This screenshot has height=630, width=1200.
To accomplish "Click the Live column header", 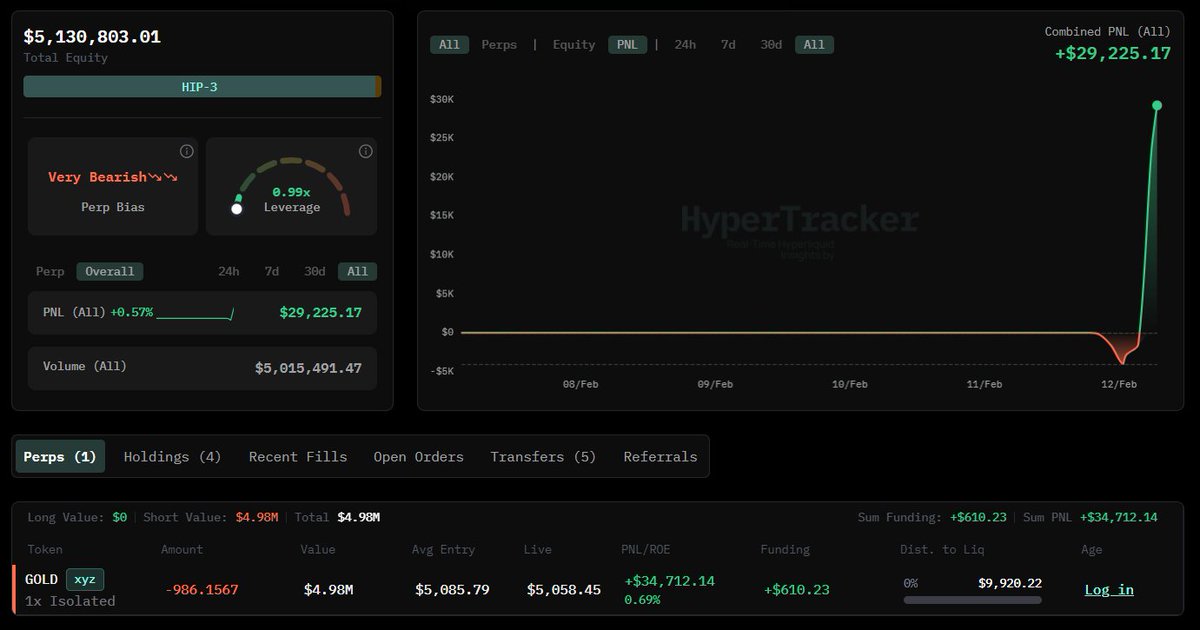I will tap(538, 549).
